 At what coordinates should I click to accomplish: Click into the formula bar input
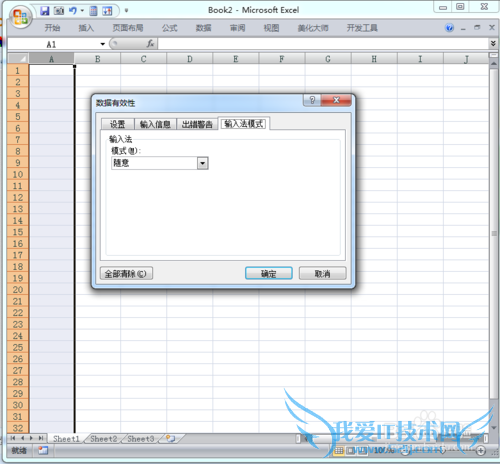(x=323, y=44)
